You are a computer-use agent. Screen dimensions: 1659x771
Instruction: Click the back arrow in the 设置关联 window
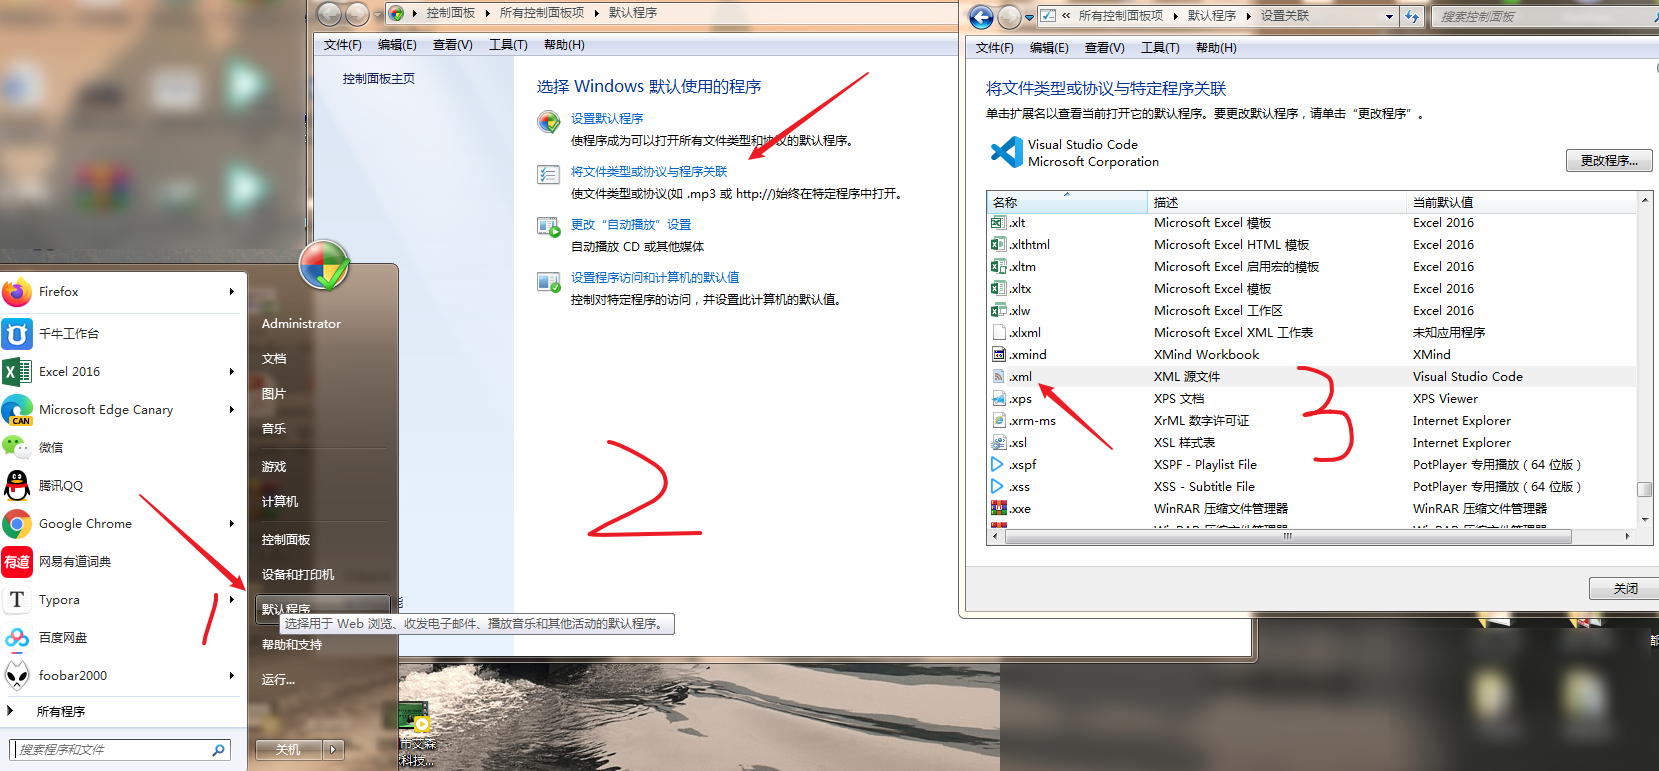(x=981, y=17)
